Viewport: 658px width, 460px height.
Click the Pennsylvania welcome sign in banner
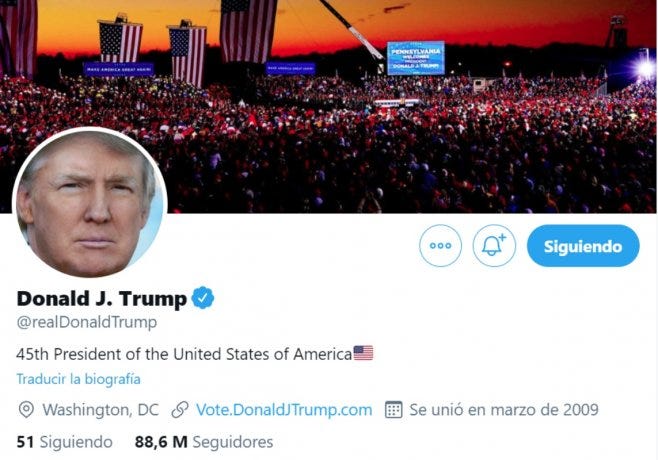pyautogui.click(x=416, y=58)
